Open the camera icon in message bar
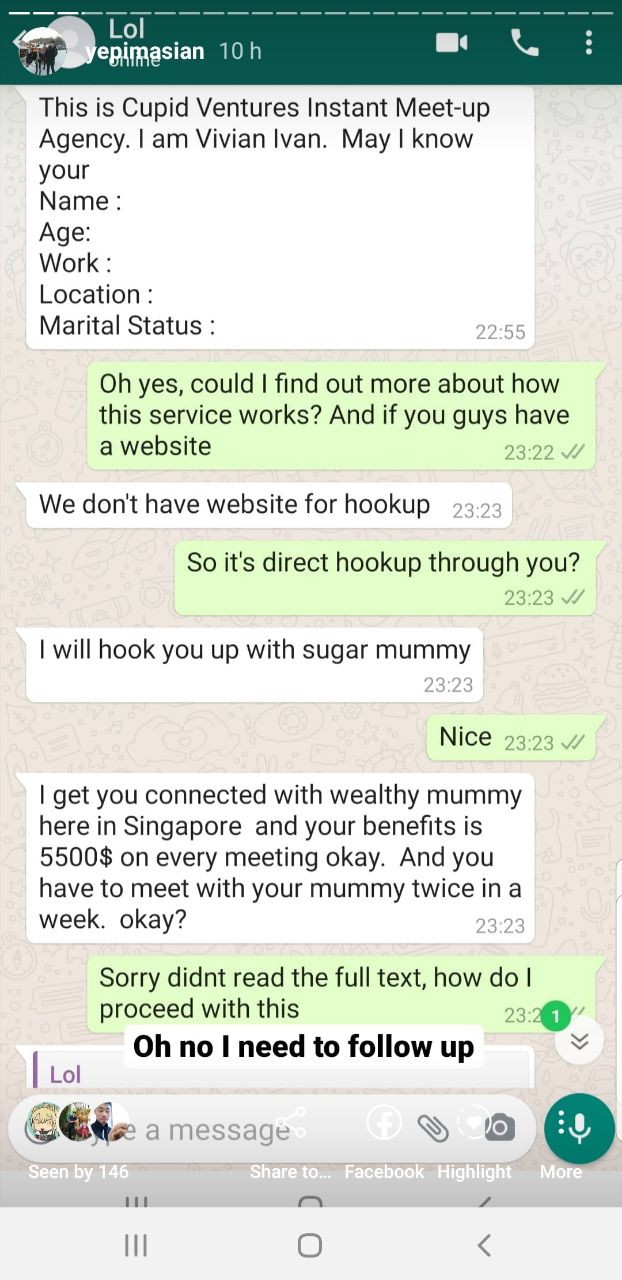The height and width of the screenshot is (1280, 622). [499, 1128]
